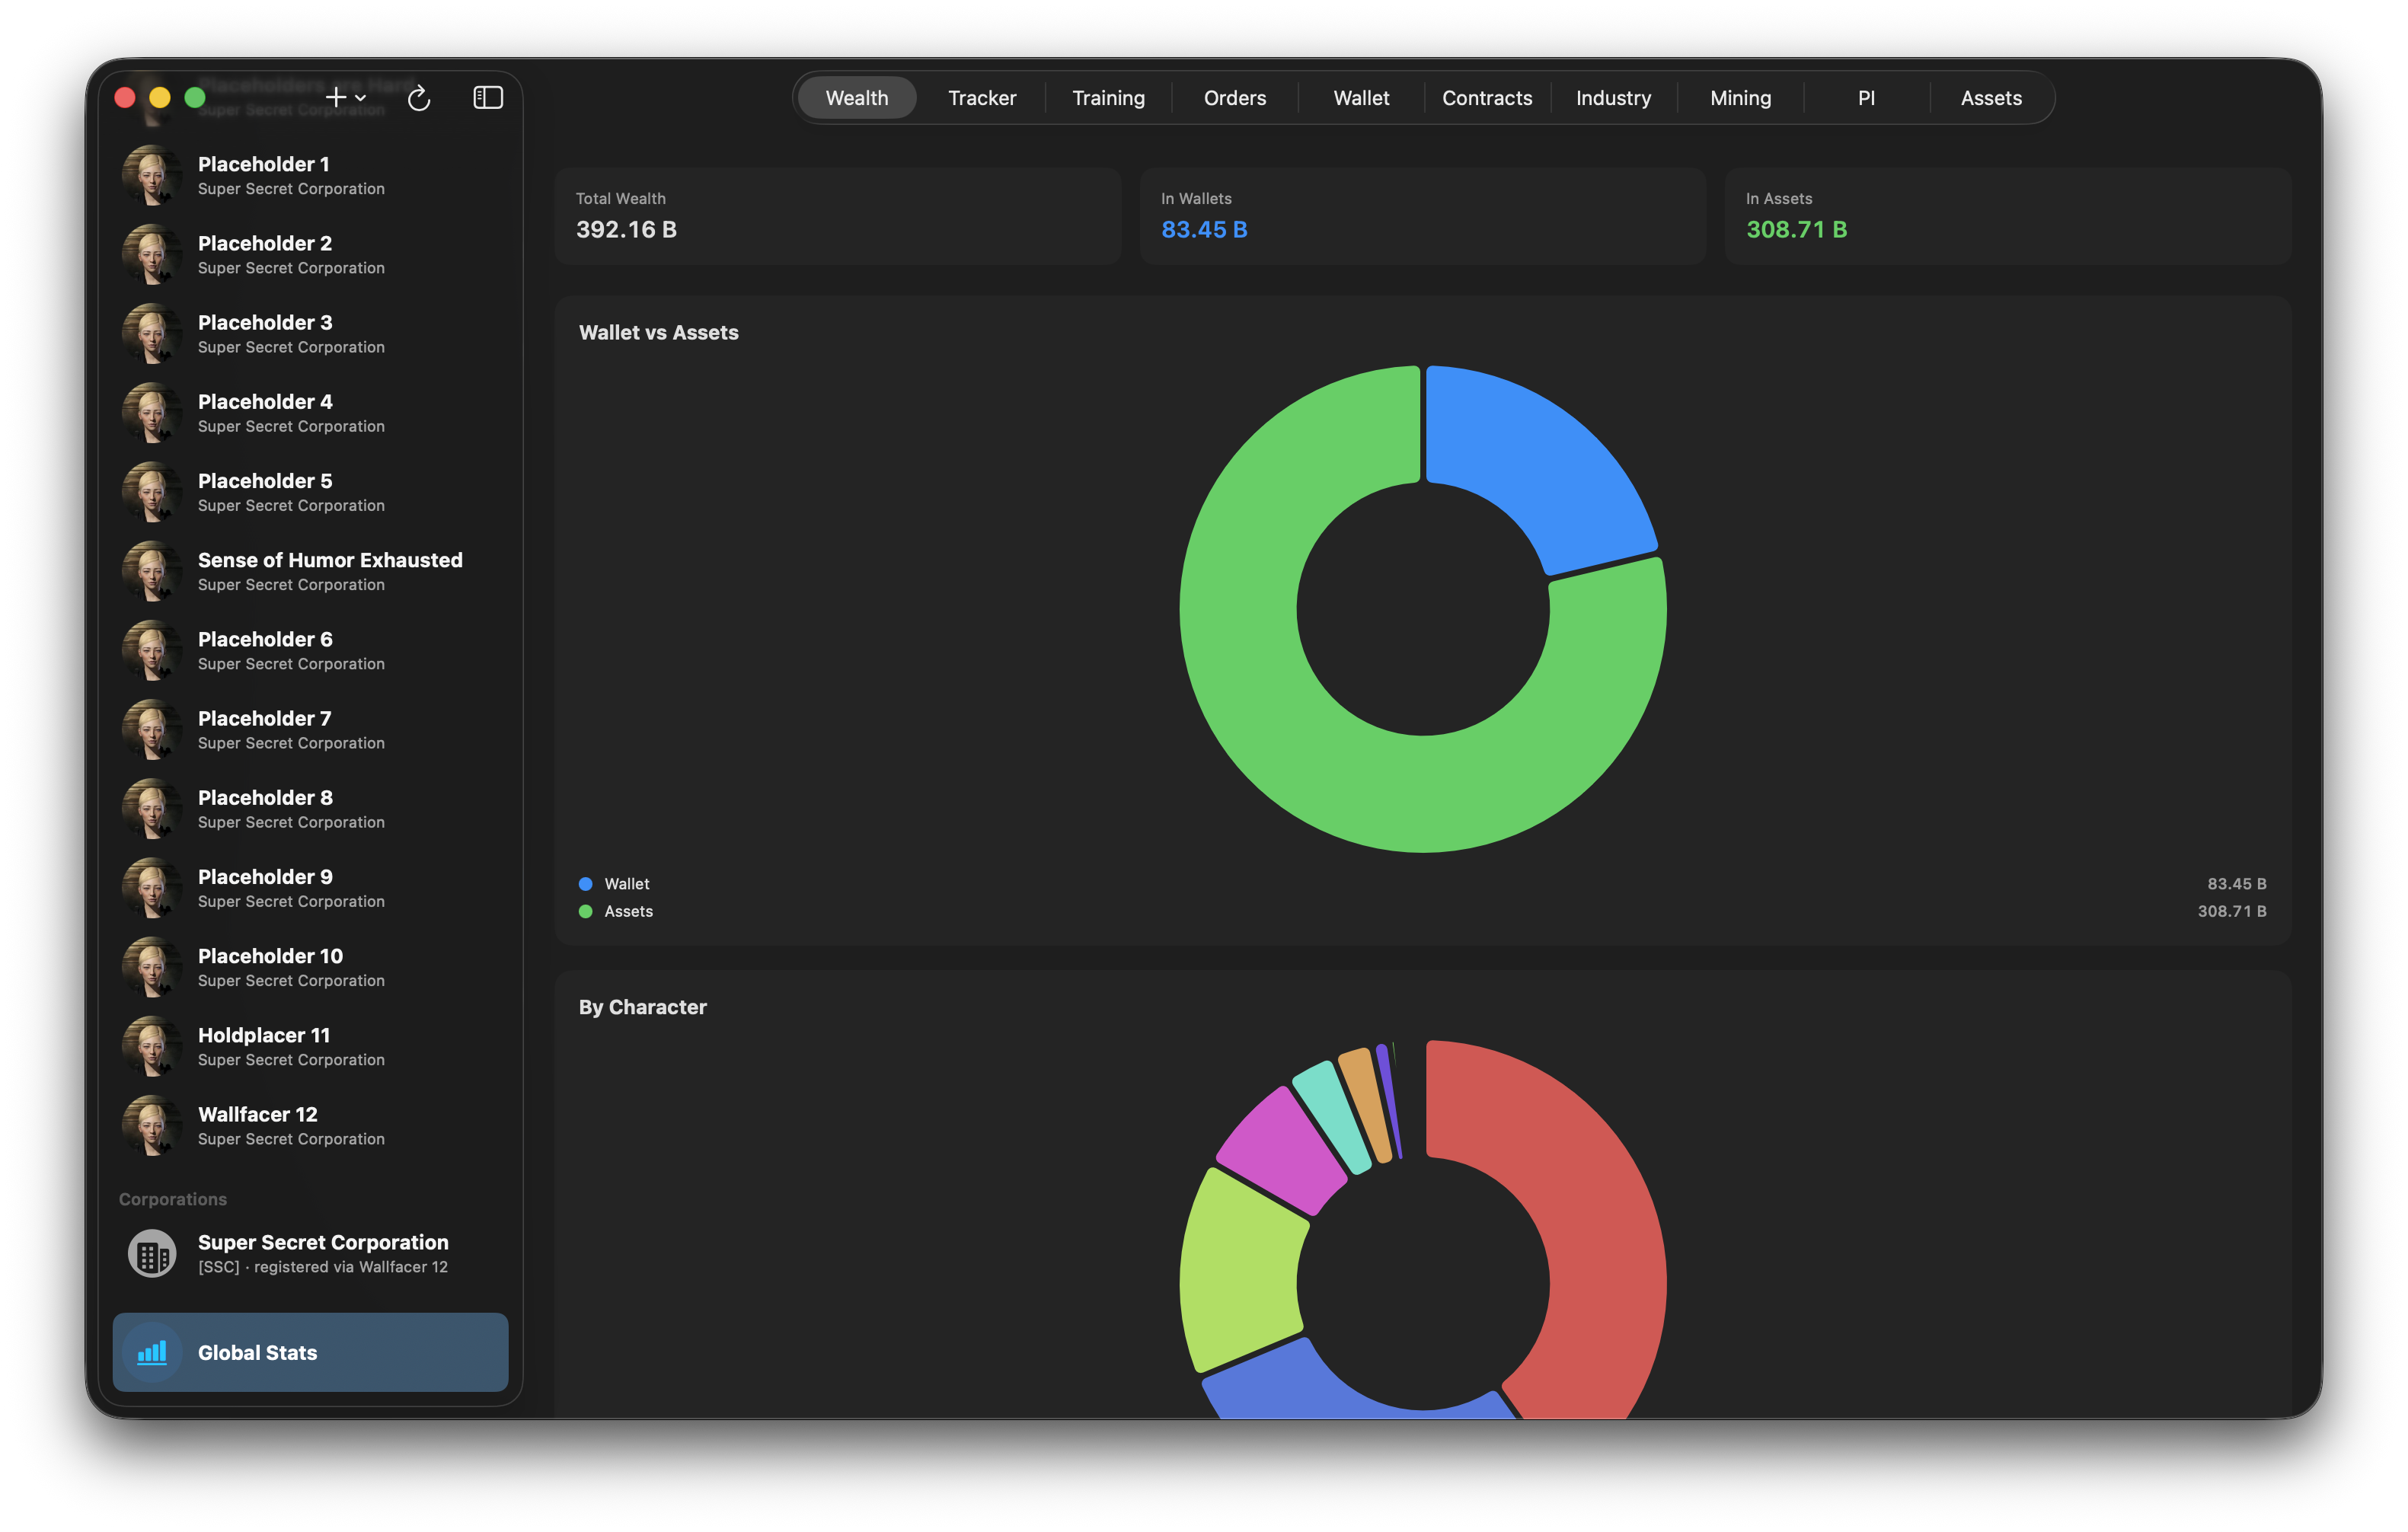Click the 'Wallet vs Assets' heading
The width and height of the screenshot is (2408, 1532).
[x=658, y=333]
